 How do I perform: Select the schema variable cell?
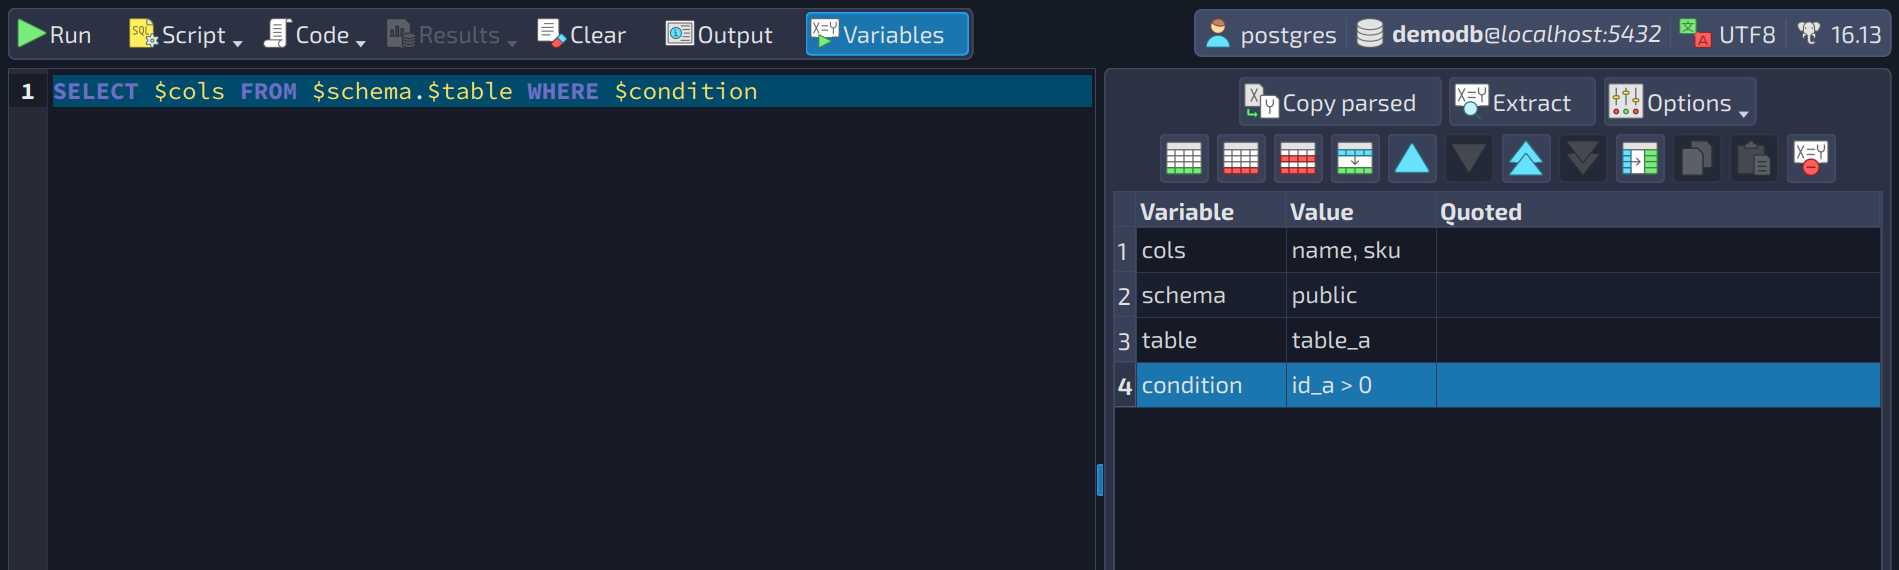[1211, 295]
